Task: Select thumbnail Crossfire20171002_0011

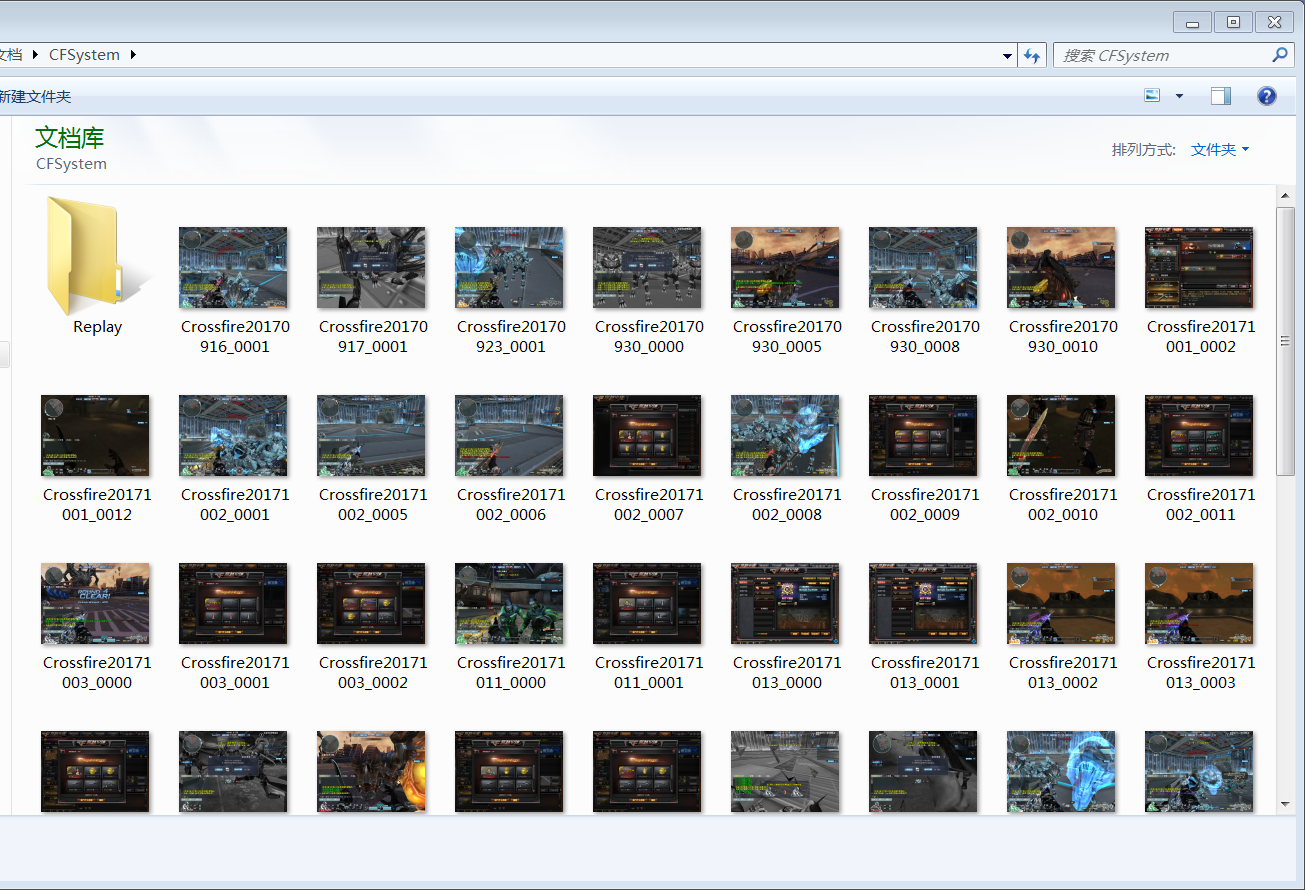Action: (x=1199, y=436)
